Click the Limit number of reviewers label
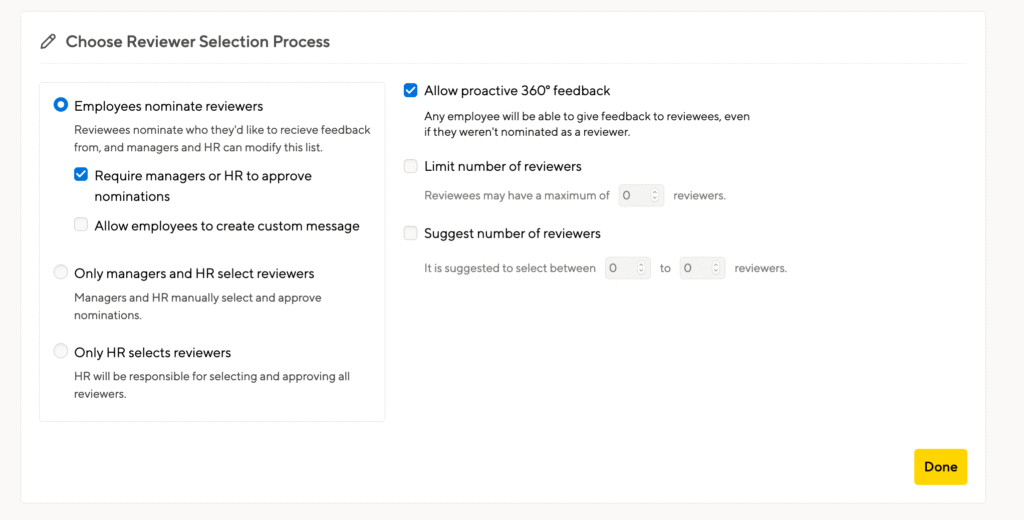The width and height of the screenshot is (1024, 520). click(503, 167)
